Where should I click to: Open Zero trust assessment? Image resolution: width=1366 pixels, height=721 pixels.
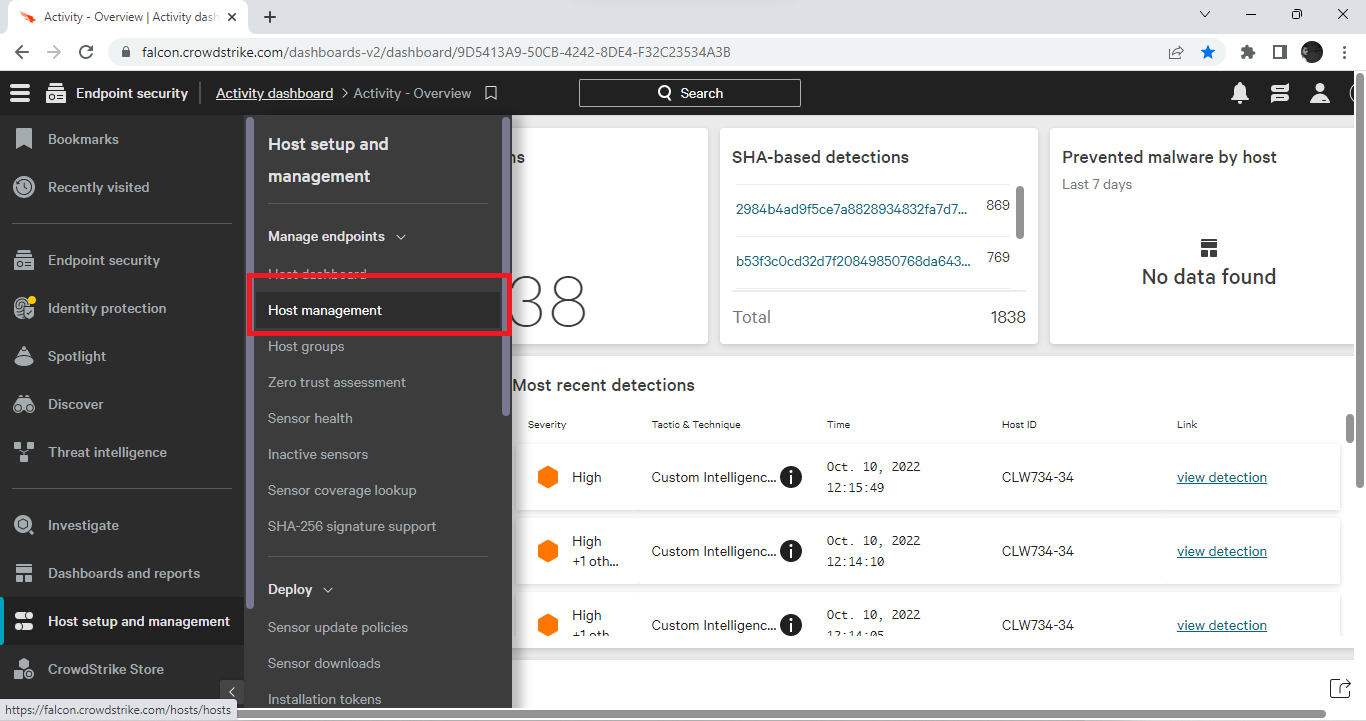pos(337,382)
